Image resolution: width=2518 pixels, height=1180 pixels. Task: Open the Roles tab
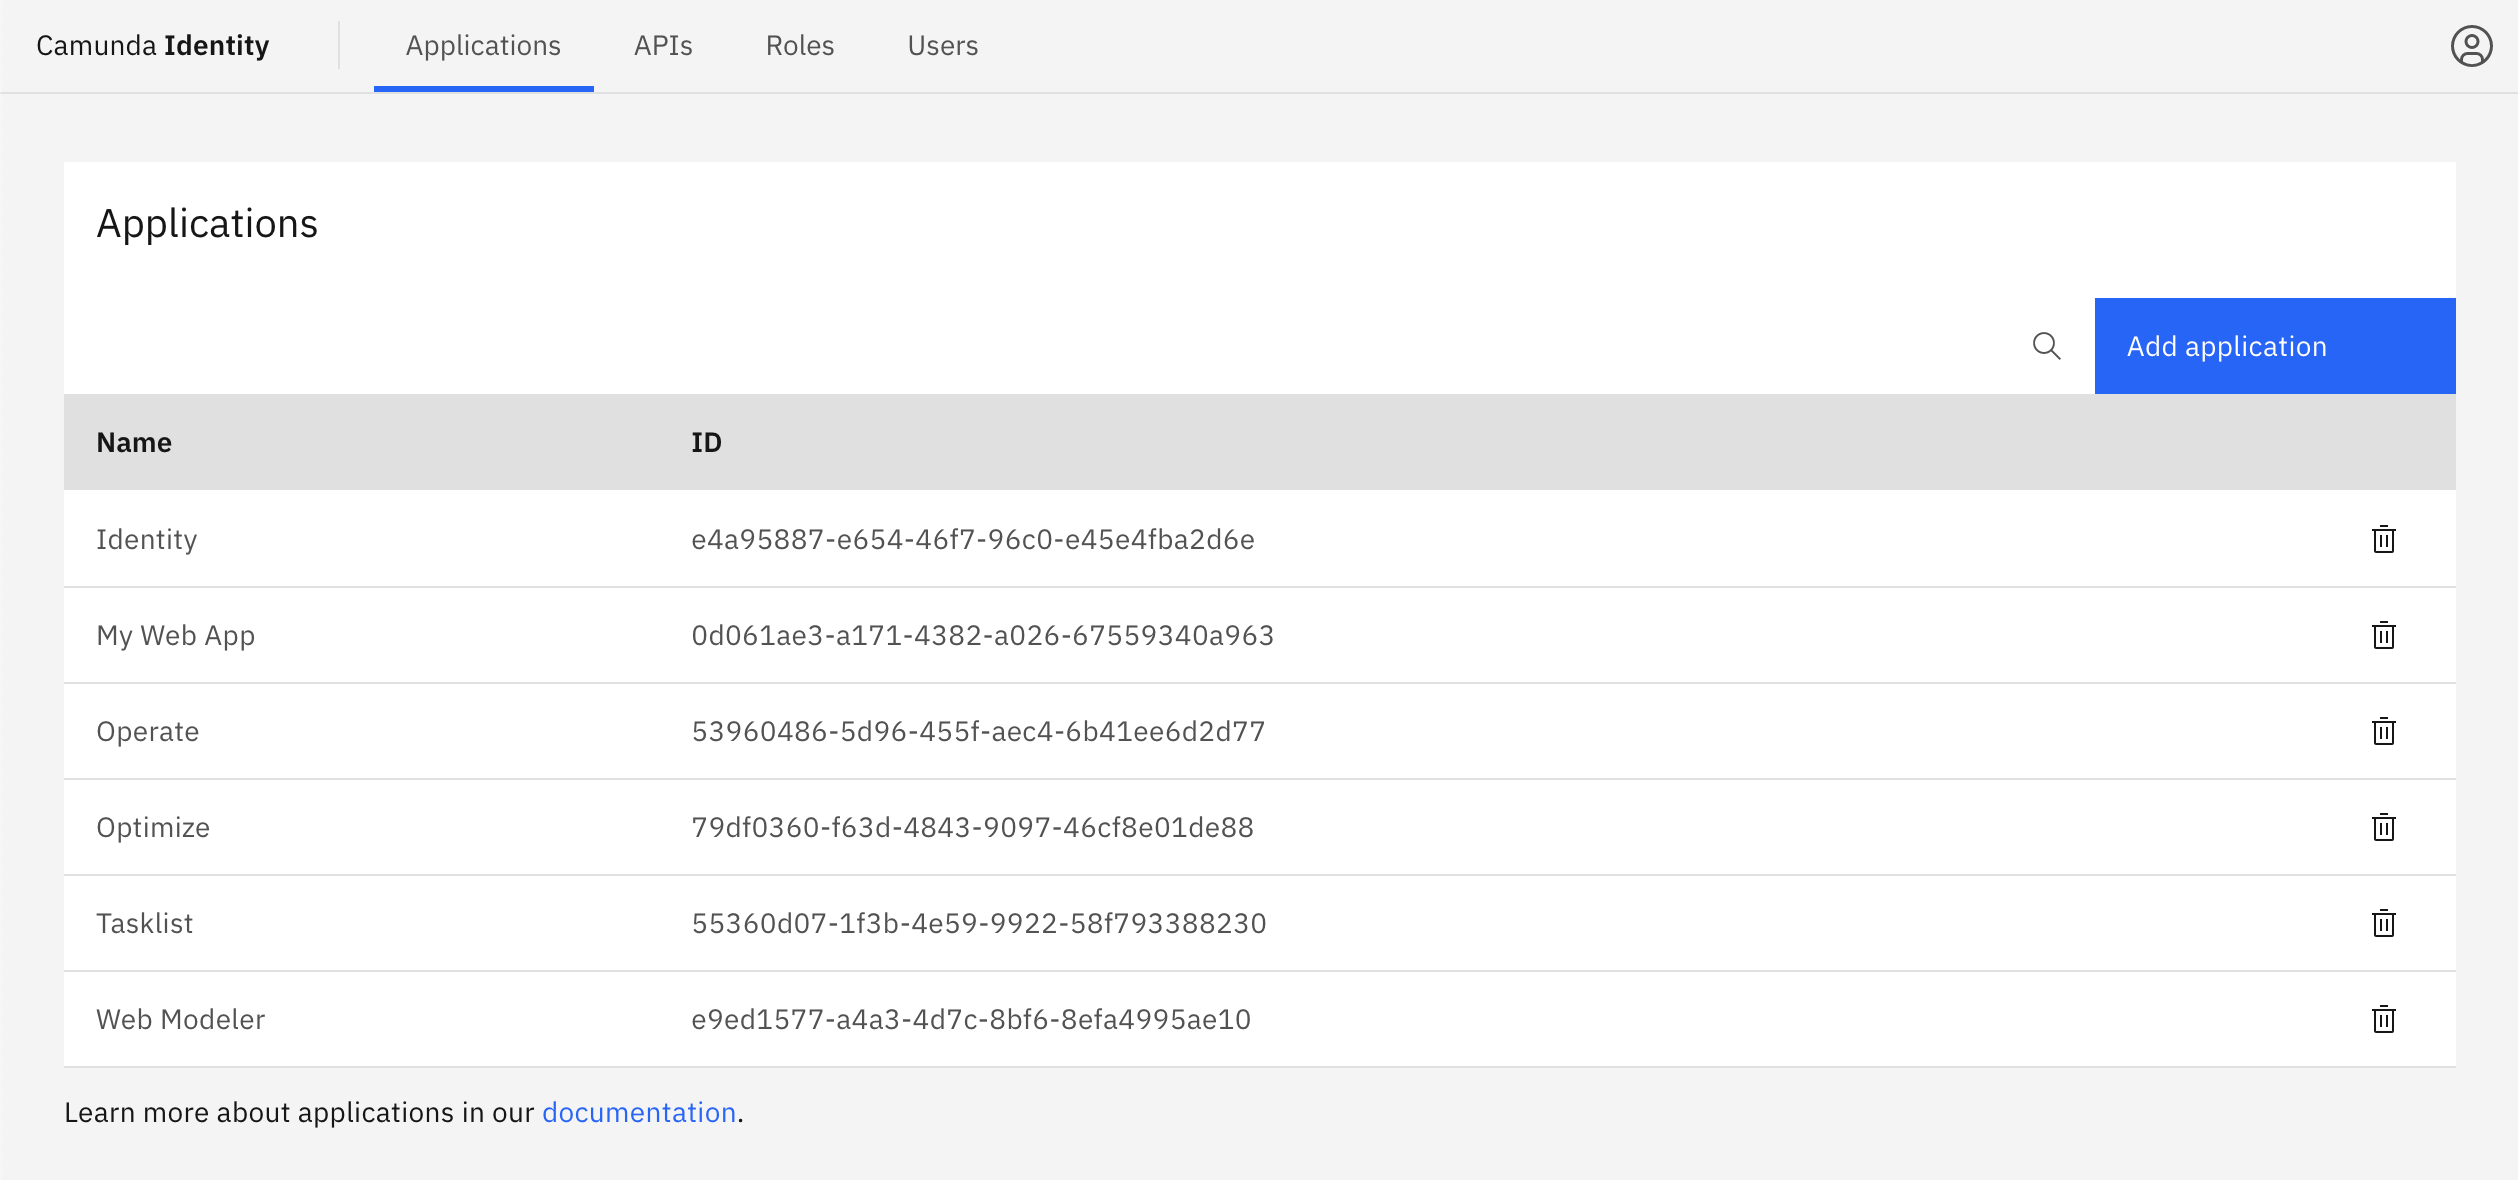click(x=799, y=46)
